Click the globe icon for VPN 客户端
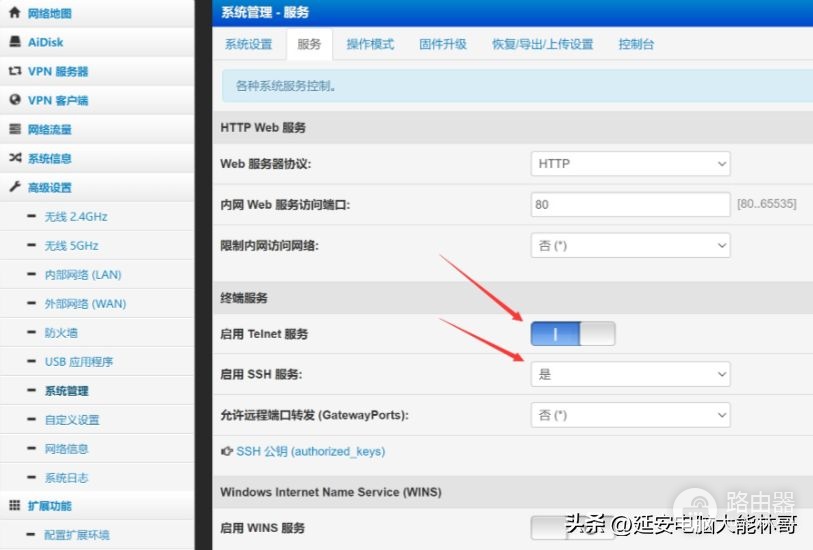Image resolution: width=813 pixels, height=550 pixels. point(15,100)
